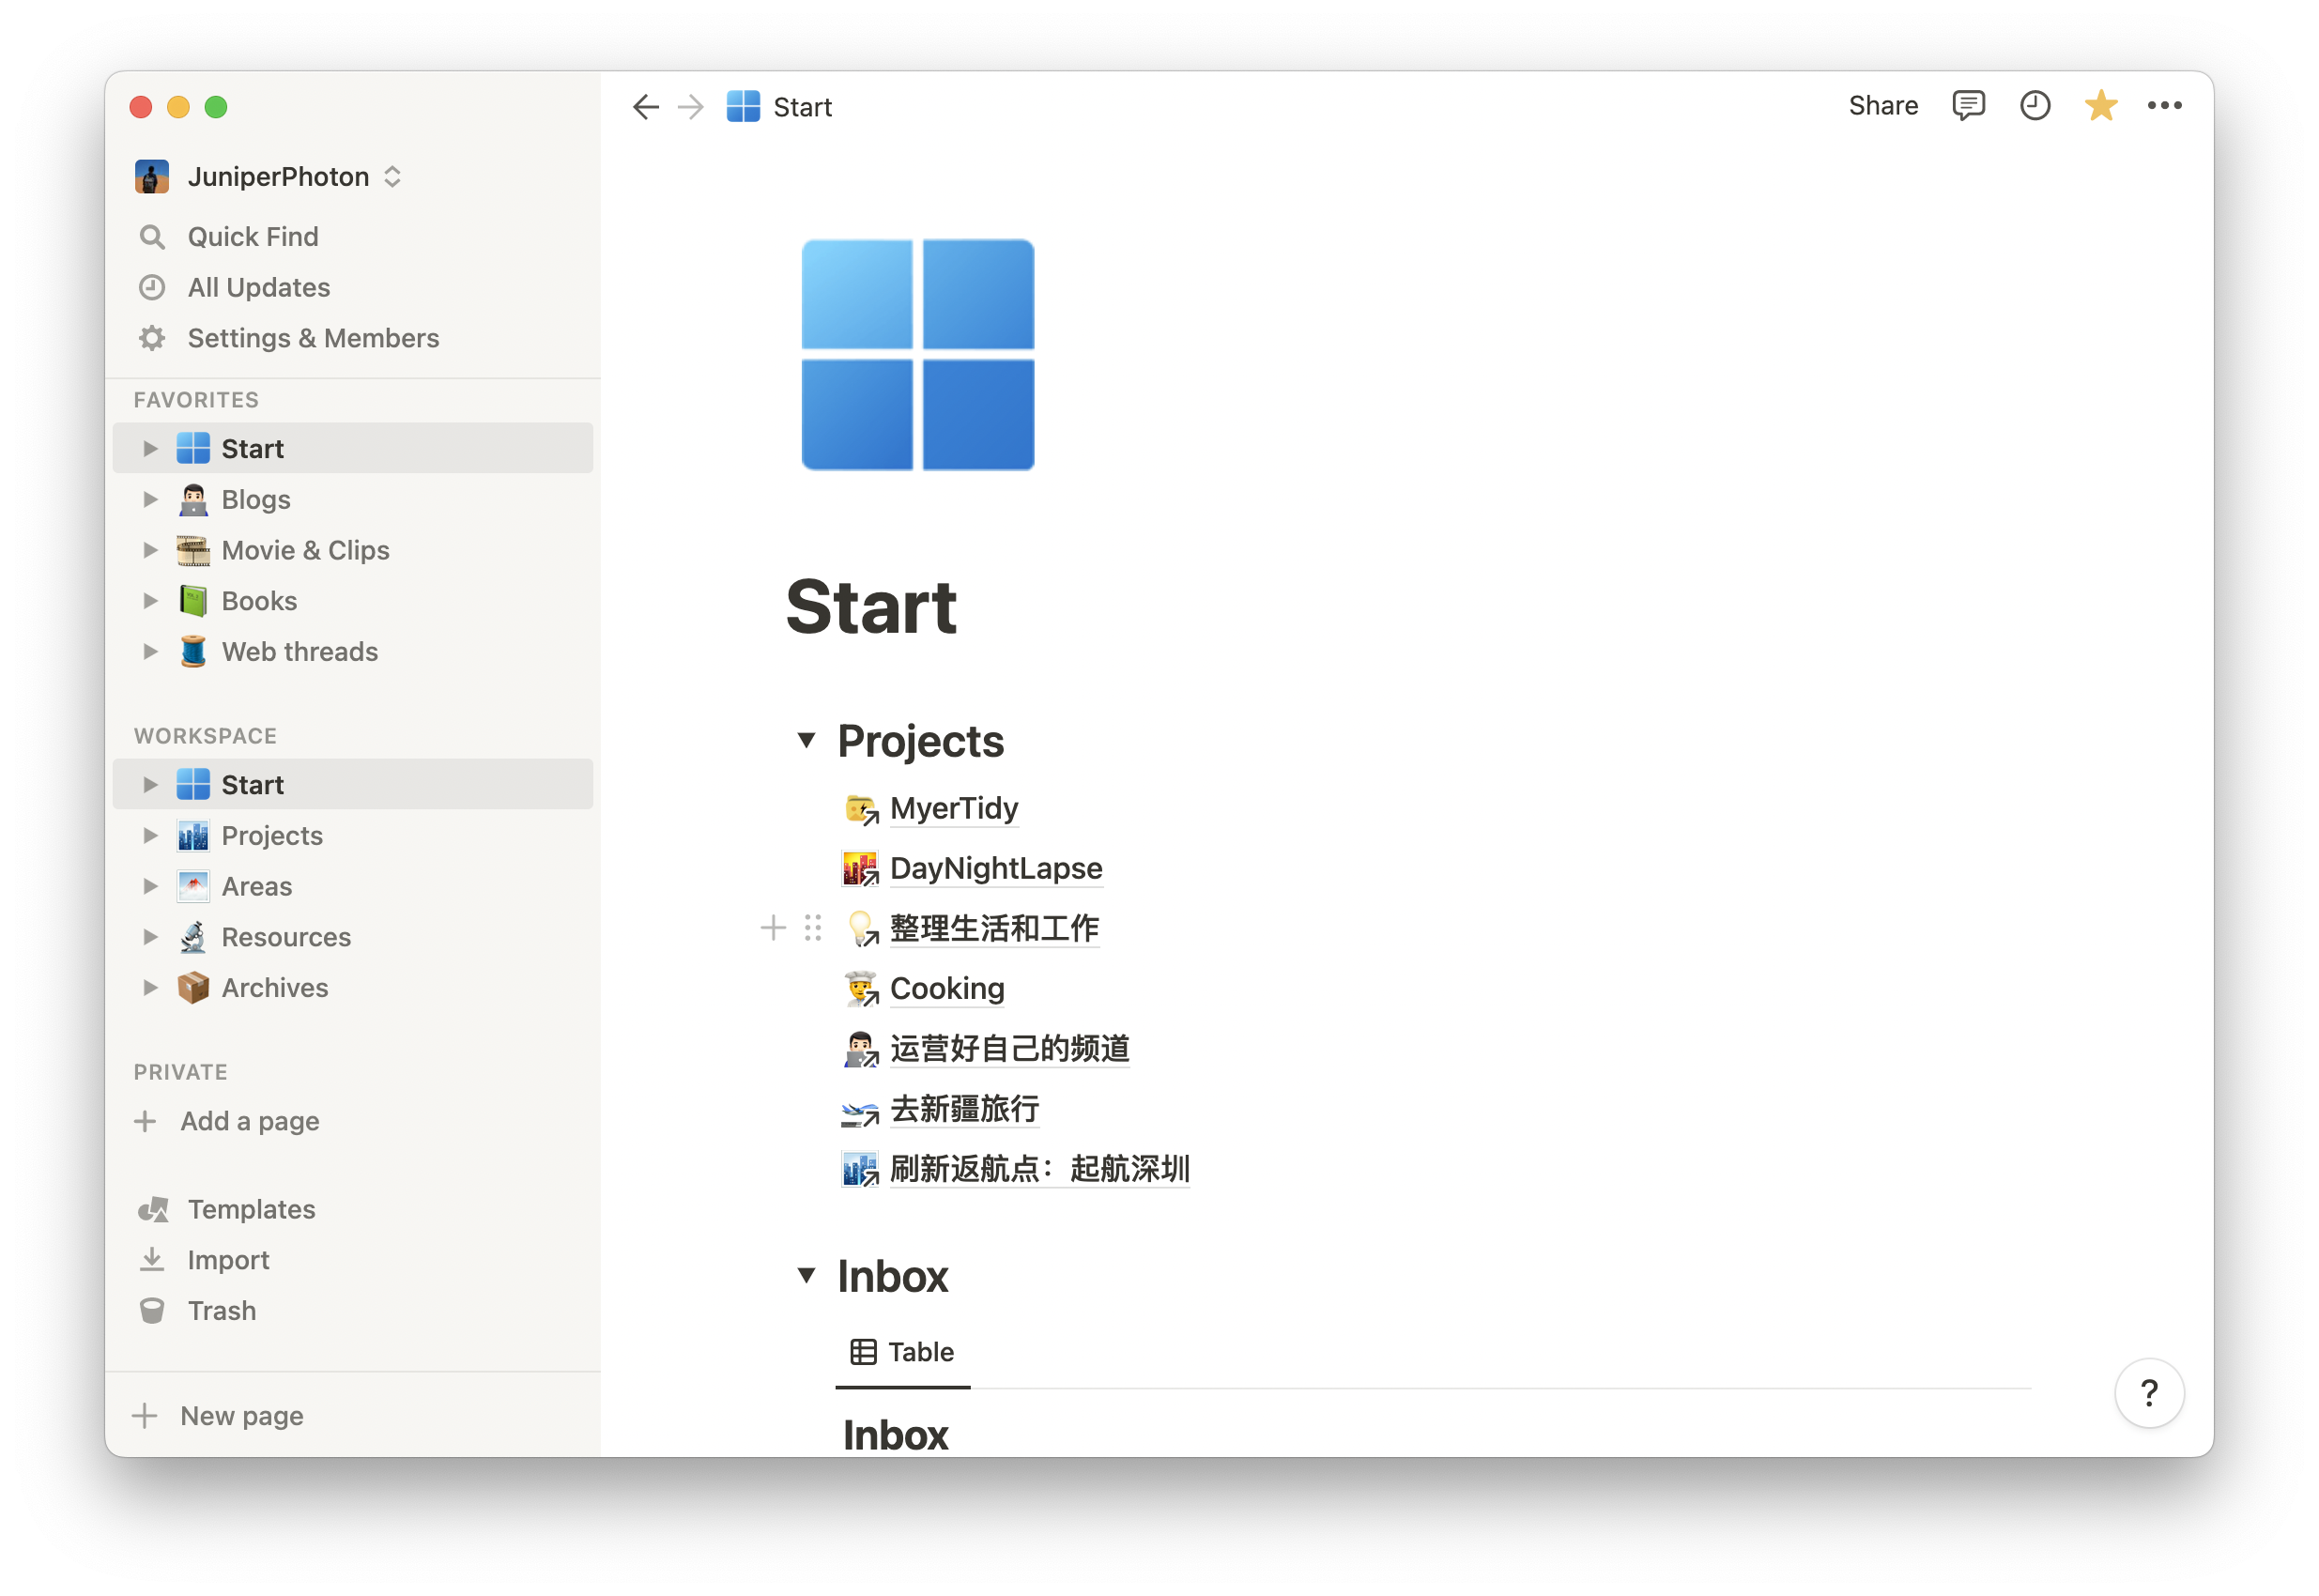Collapse the Projects toggle heading
2319x1596 pixels.
point(806,740)
